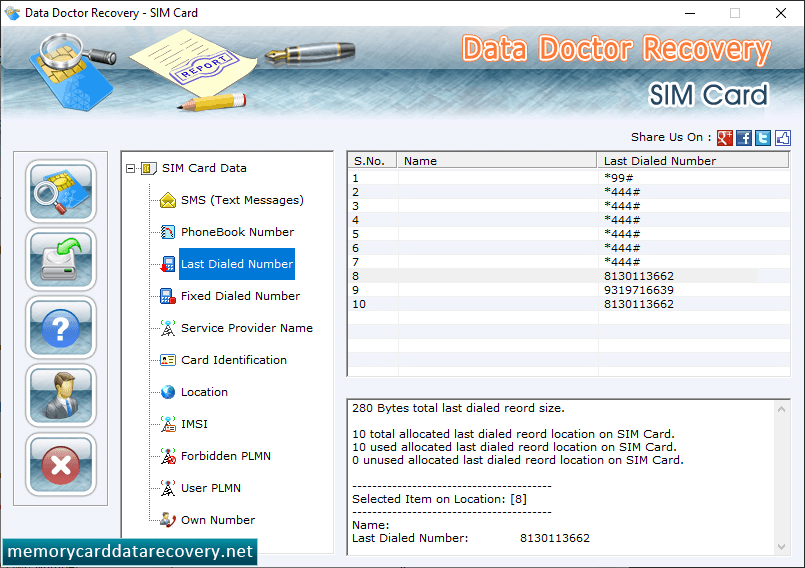Select row 5 with *444#
This screenshot has height=568, width=805.
[x=569, y=234]
